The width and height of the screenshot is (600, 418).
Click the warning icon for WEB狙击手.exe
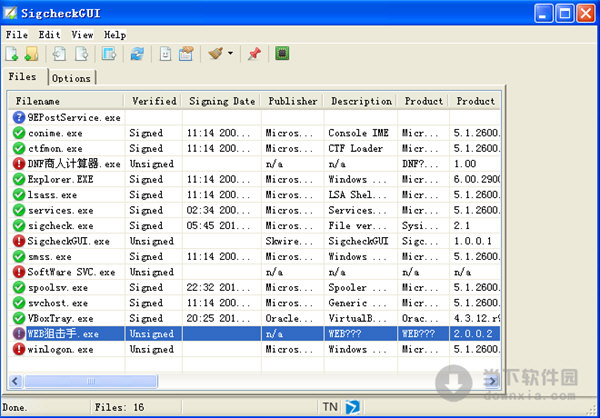coord(19,334)
